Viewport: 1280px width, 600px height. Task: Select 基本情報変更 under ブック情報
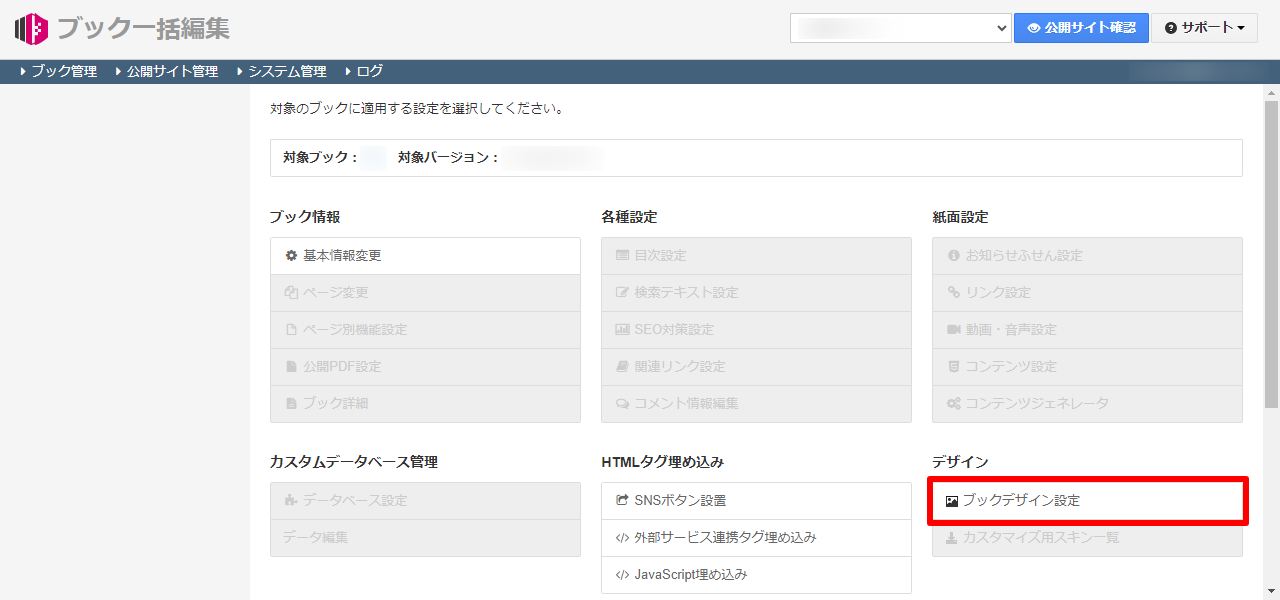(x=342, y=256)
